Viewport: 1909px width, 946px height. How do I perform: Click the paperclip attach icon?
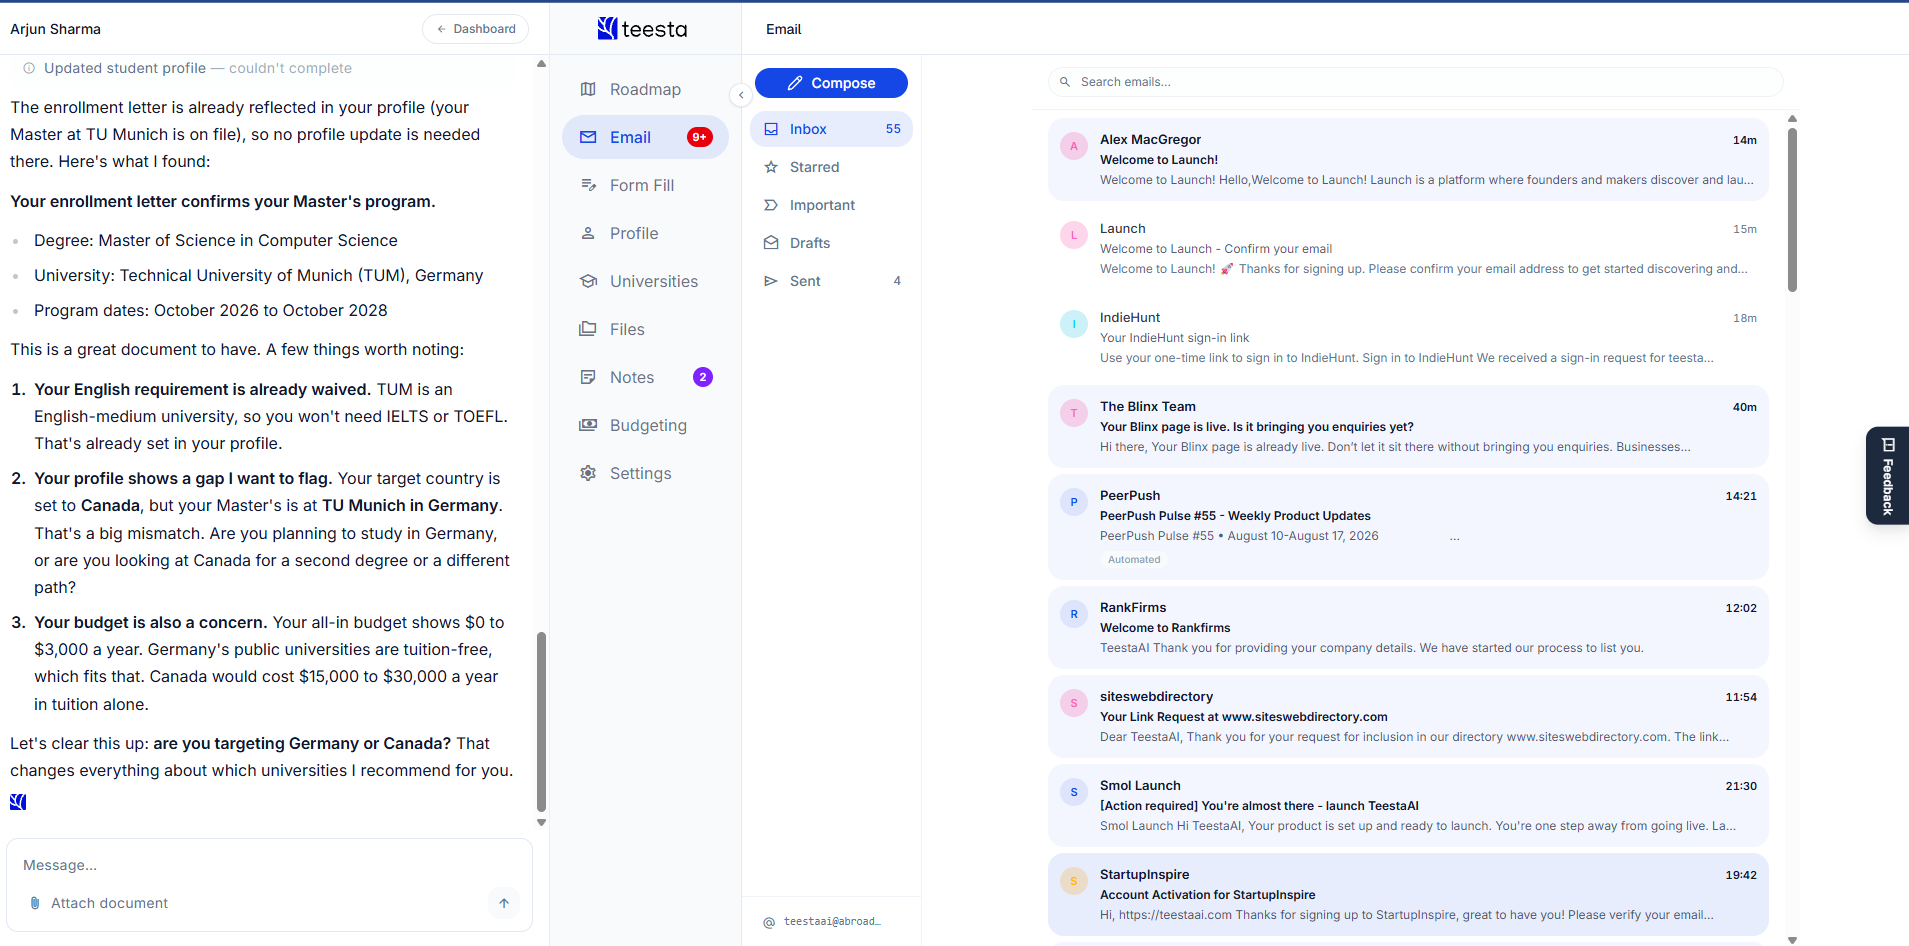(35, 903)
